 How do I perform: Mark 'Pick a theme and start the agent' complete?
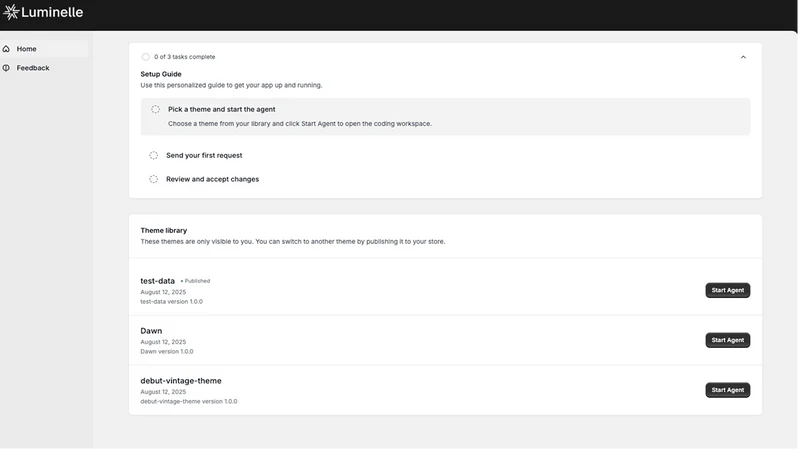[x=156, y=110]
